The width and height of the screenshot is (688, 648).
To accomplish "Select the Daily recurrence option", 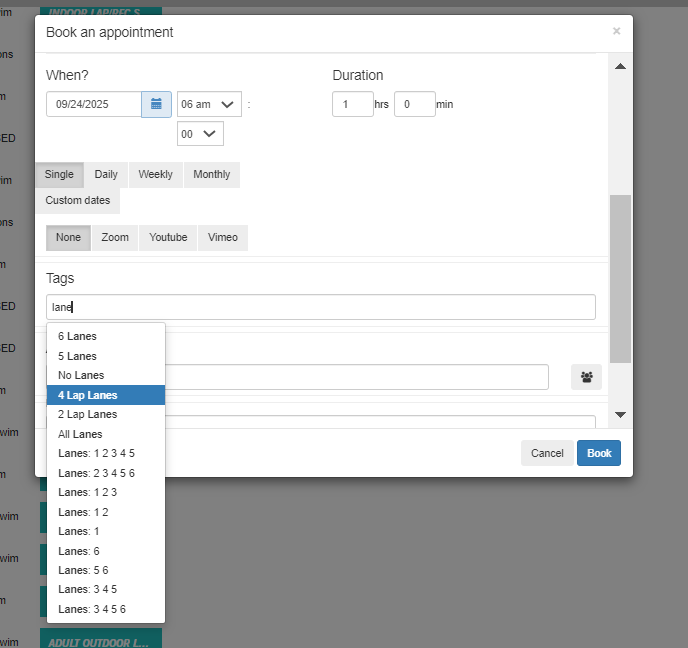I will point(106,175).
